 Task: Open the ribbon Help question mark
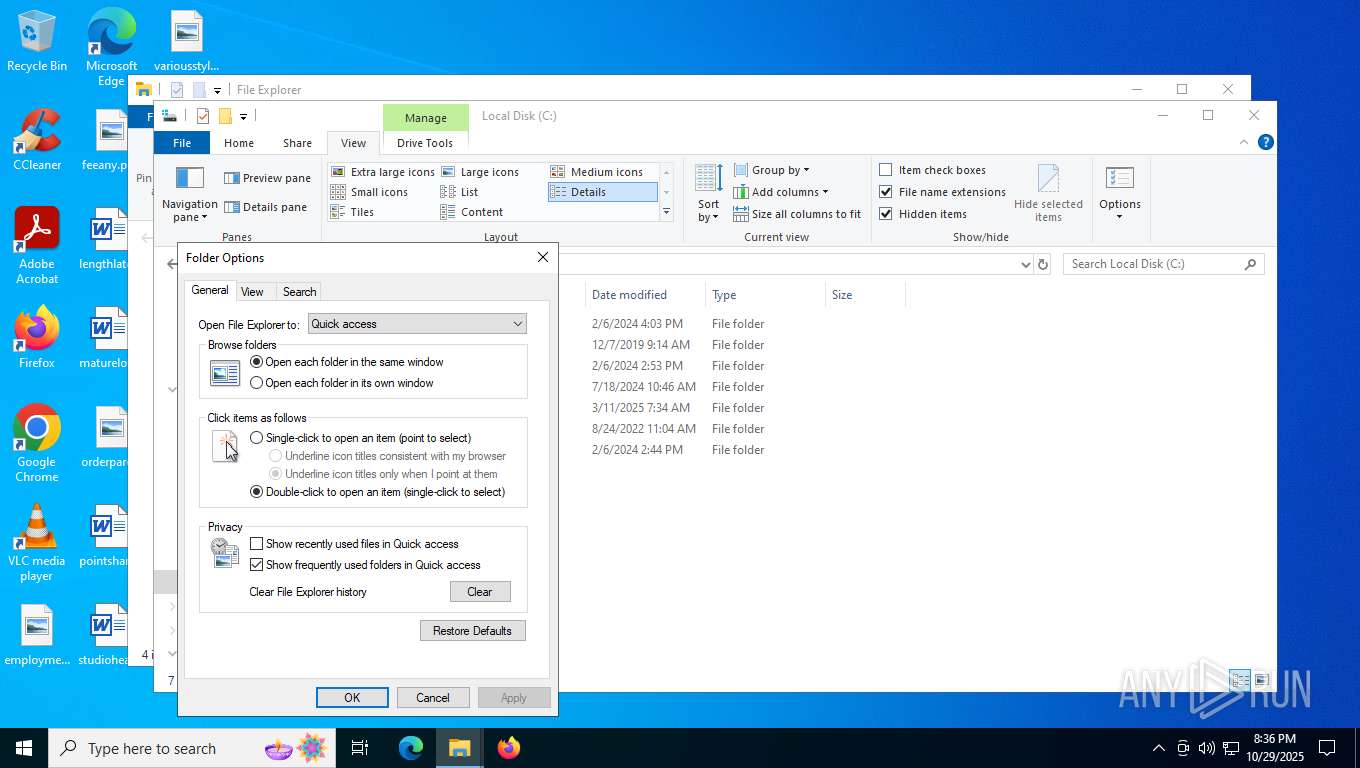tap(1266, 142)
